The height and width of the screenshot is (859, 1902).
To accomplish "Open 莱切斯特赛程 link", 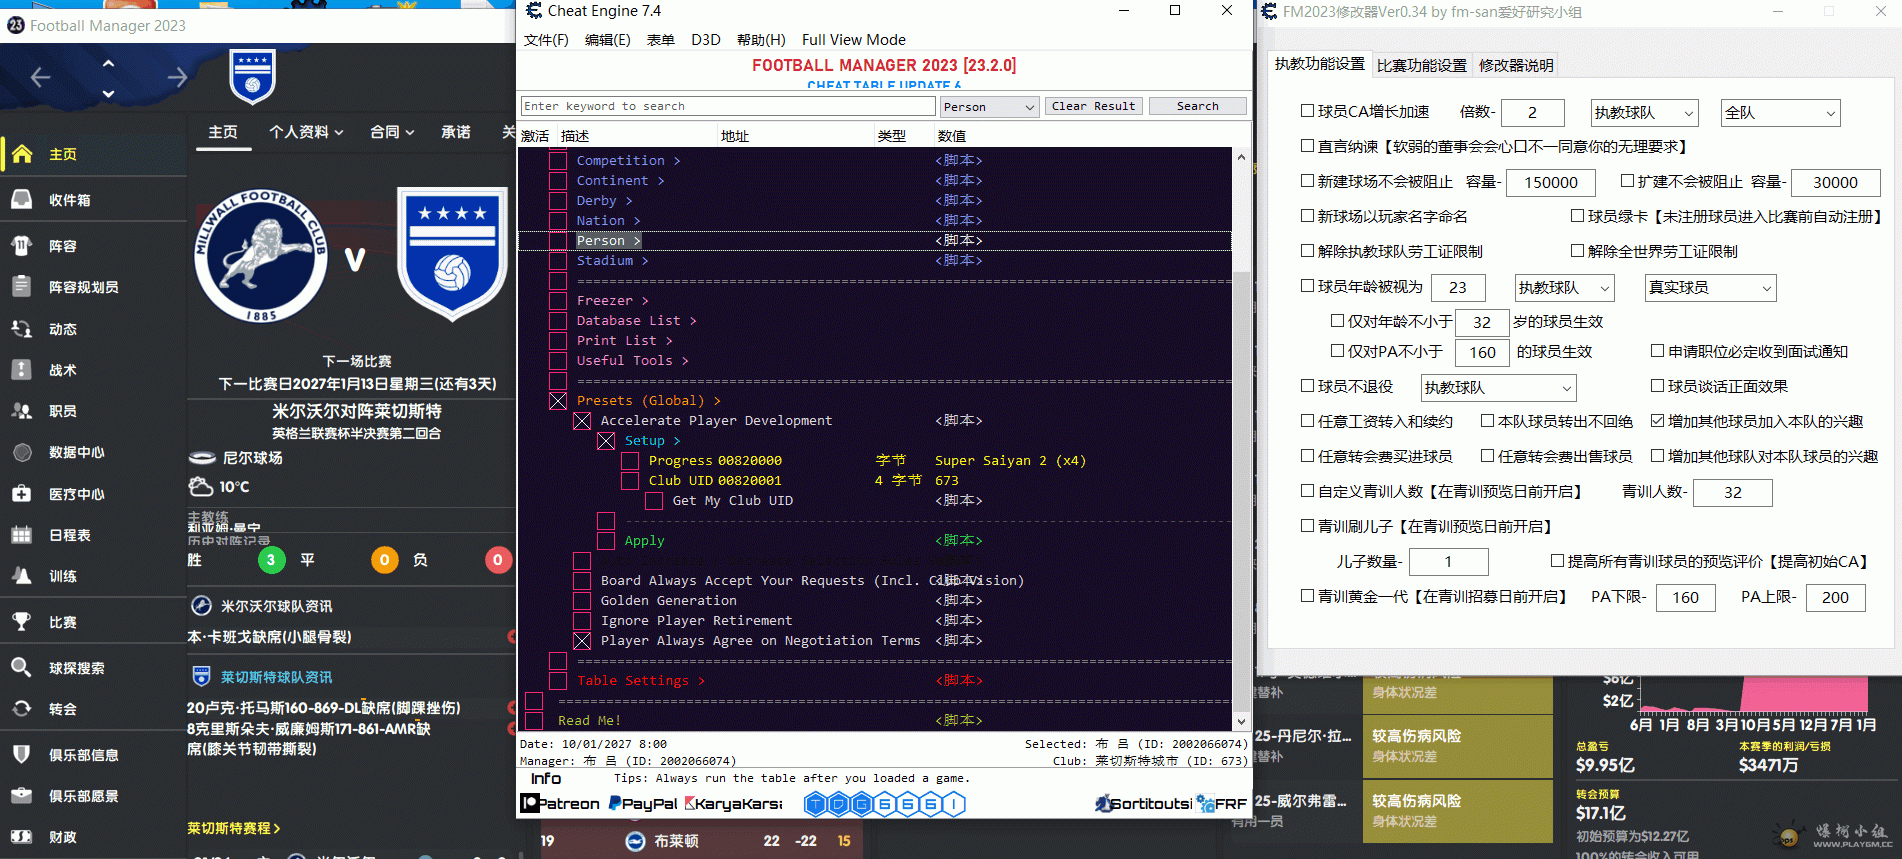I will tap(233, 828).
